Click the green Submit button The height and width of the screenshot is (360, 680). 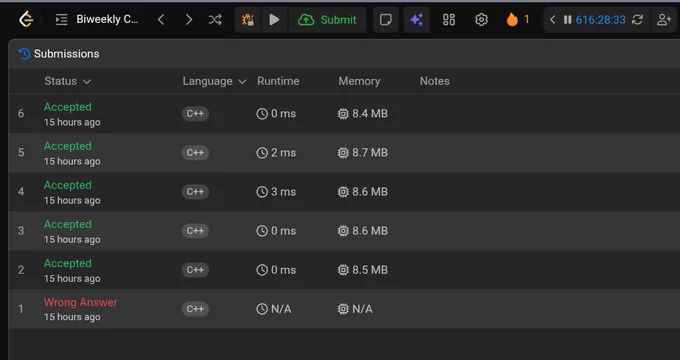point(327,20)
